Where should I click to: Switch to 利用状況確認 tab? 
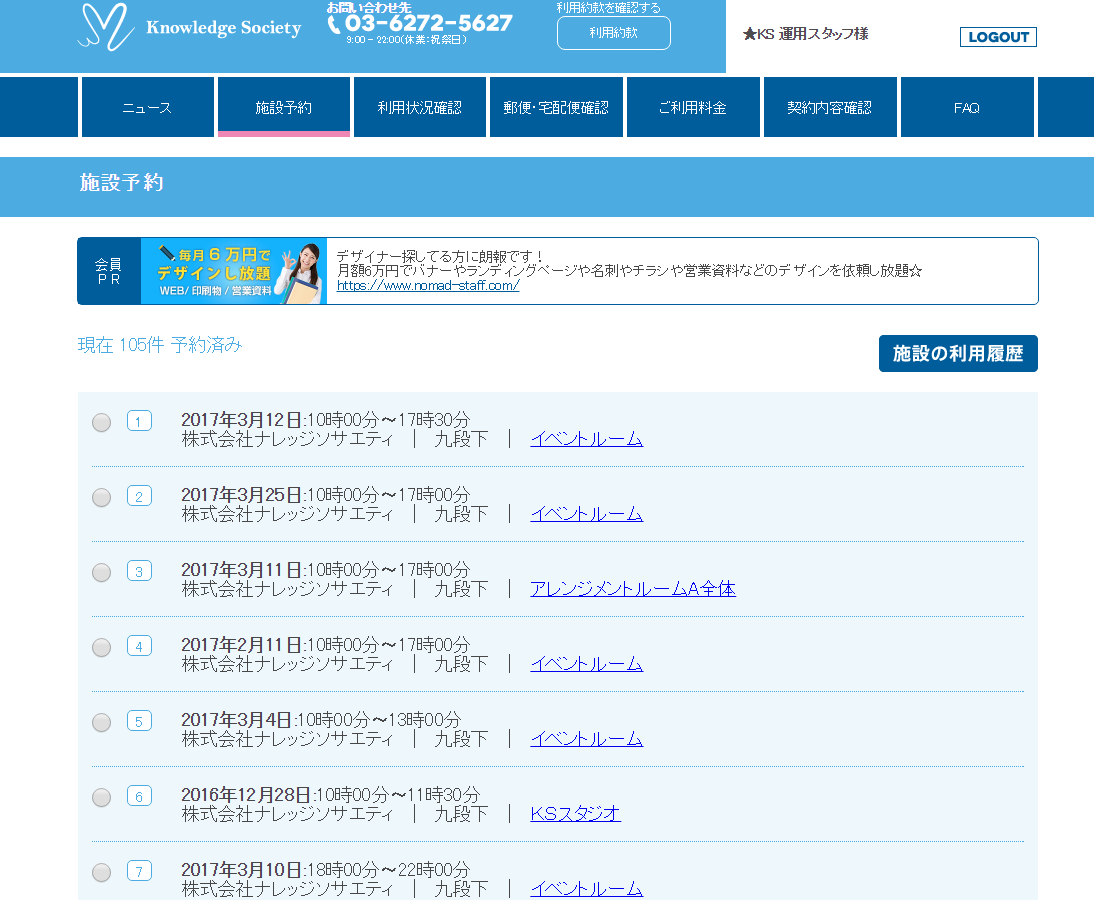pyautogui.click(x=420, y=107)
